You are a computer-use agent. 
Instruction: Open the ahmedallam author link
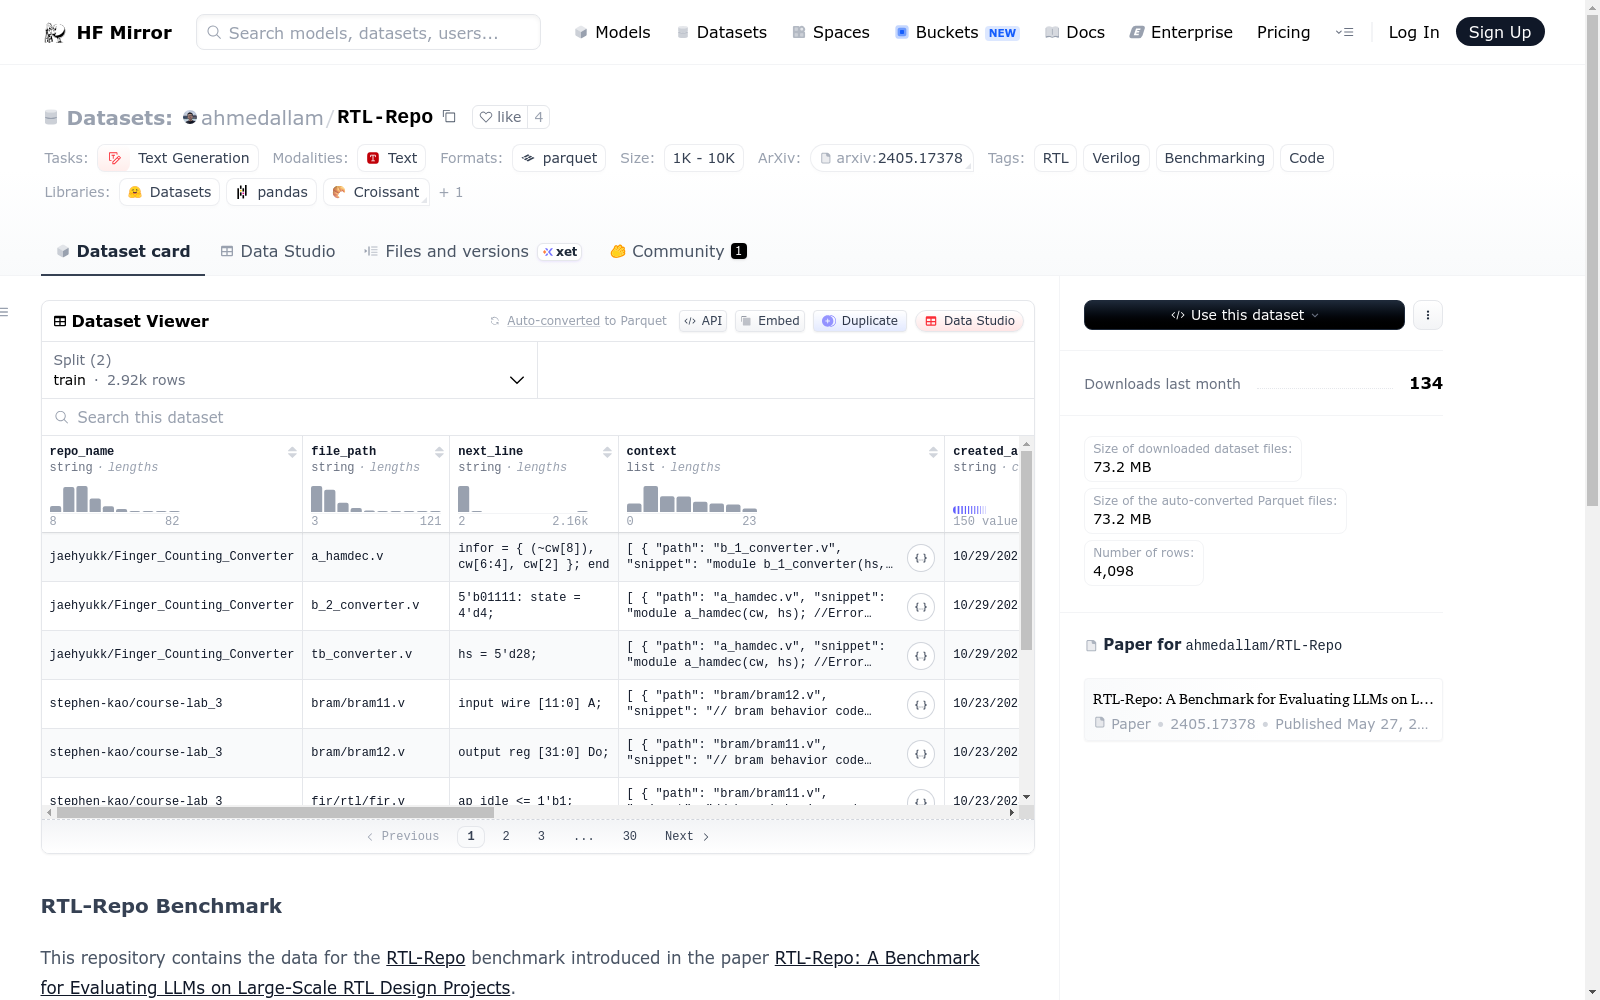pos(262,118)
